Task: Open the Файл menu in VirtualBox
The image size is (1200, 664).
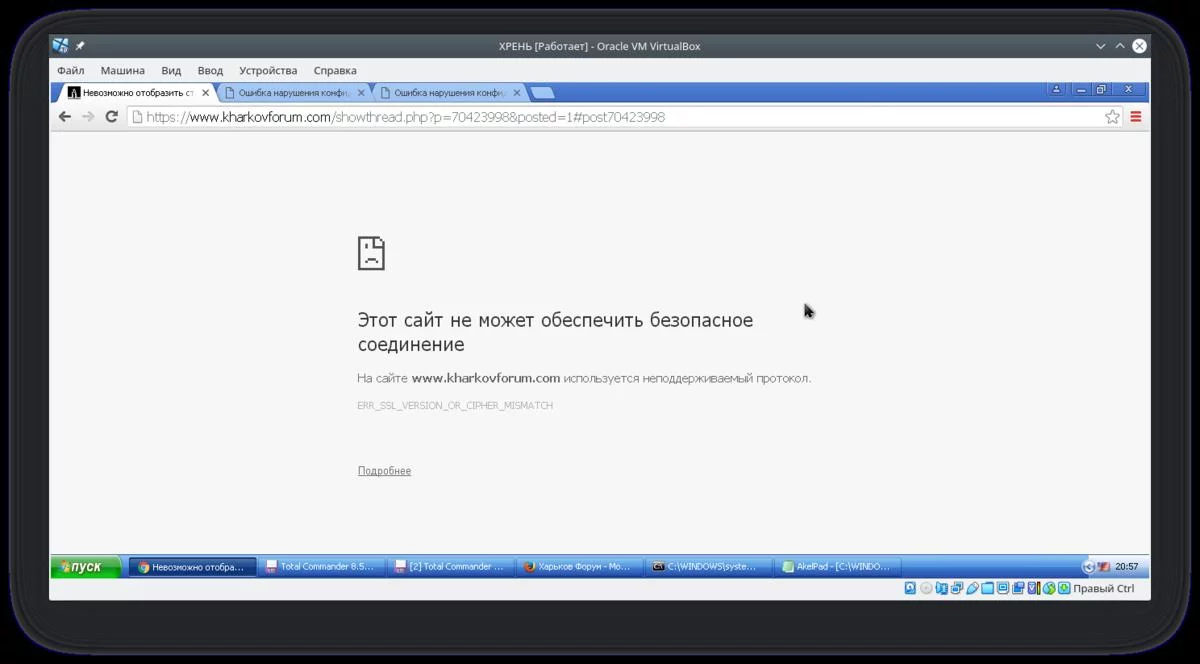Action: (x=70, y=71)
